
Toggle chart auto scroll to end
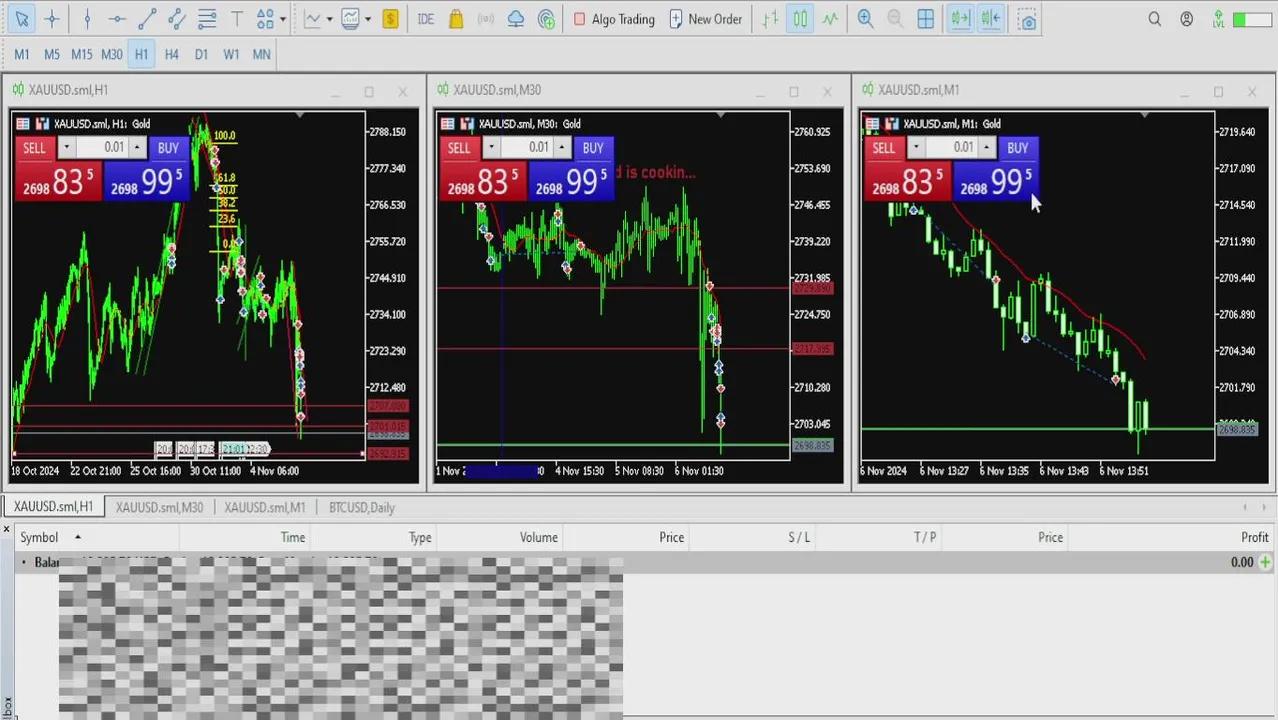pyautogui.click(x=959, y=19)
